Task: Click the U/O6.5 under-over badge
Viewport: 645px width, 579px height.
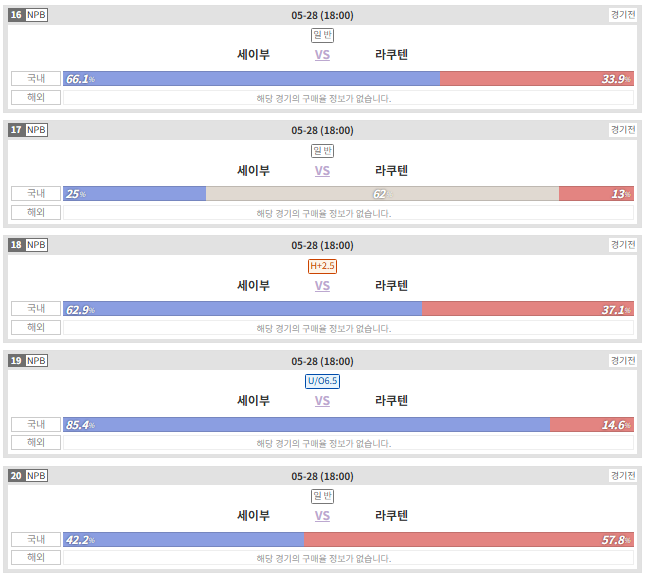Action: [322, 381]
